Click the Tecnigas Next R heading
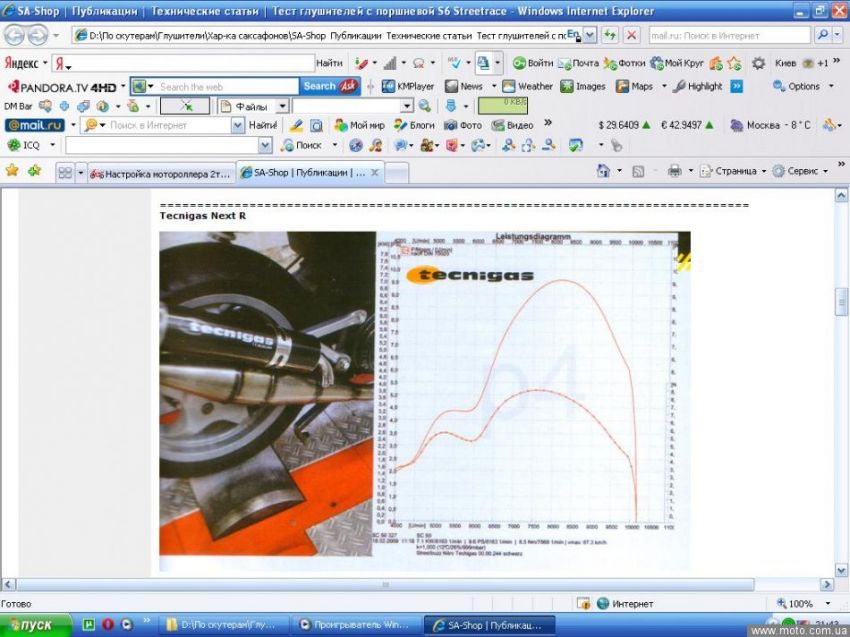 (x=203, y=216)
